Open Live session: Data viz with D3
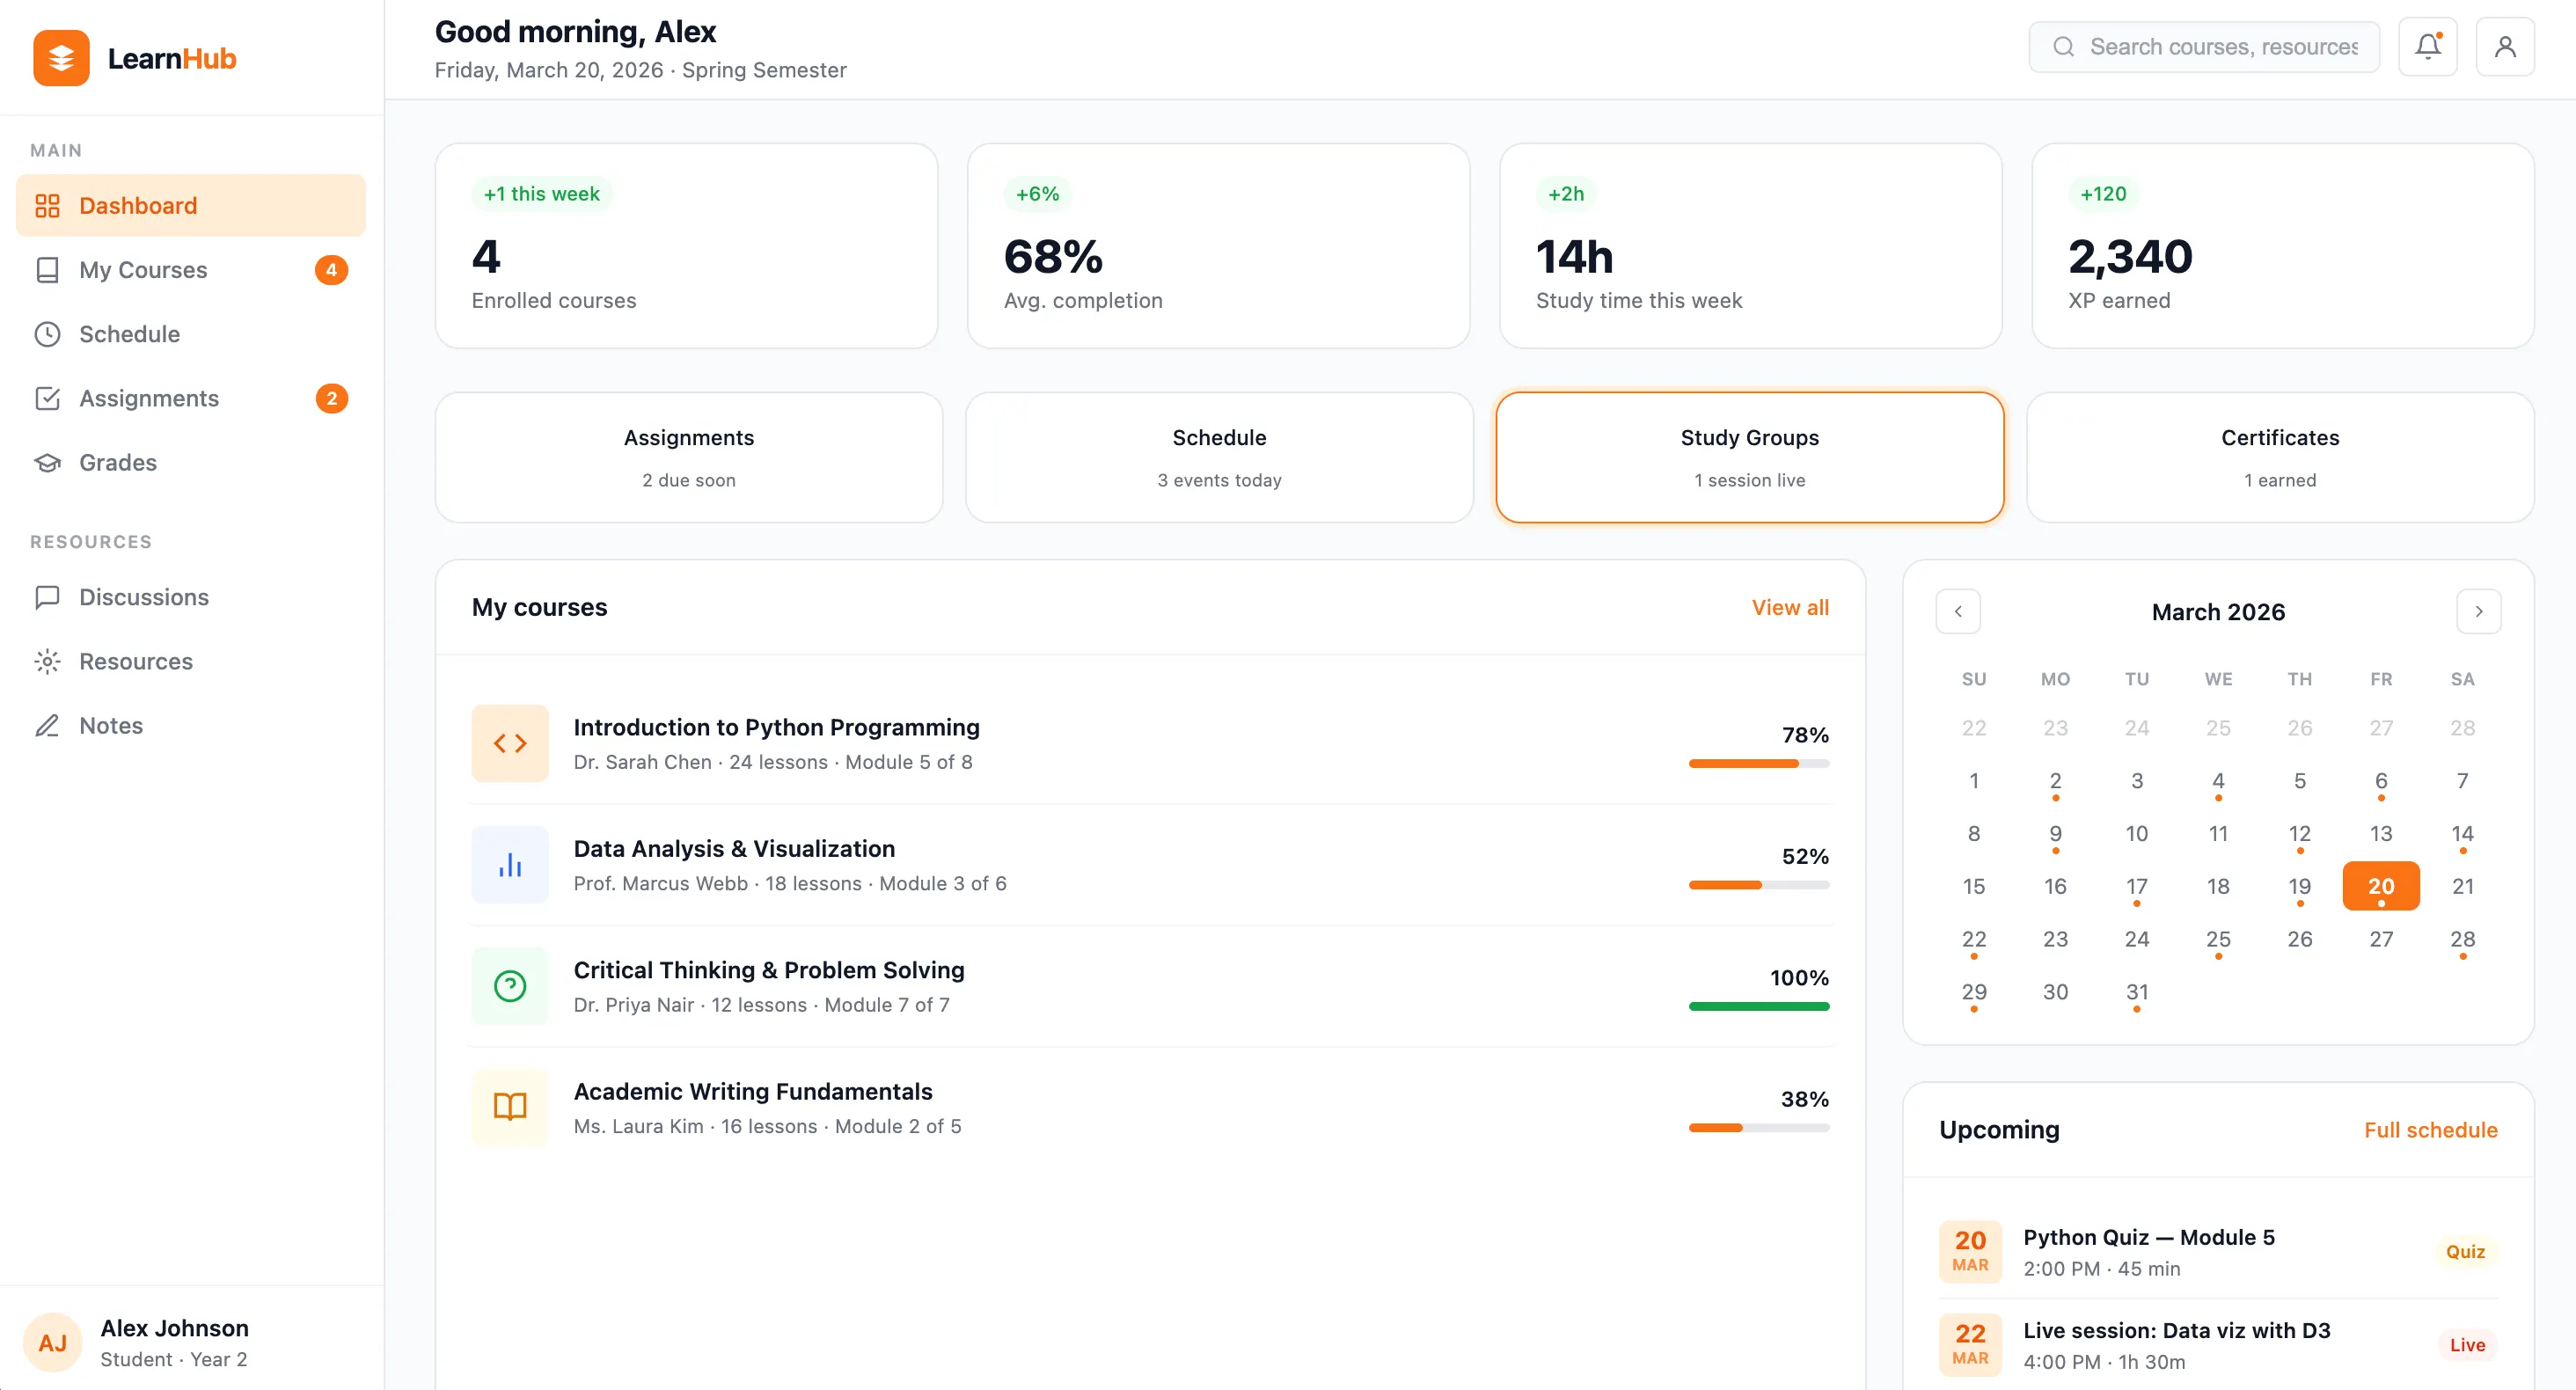 2218,1345
